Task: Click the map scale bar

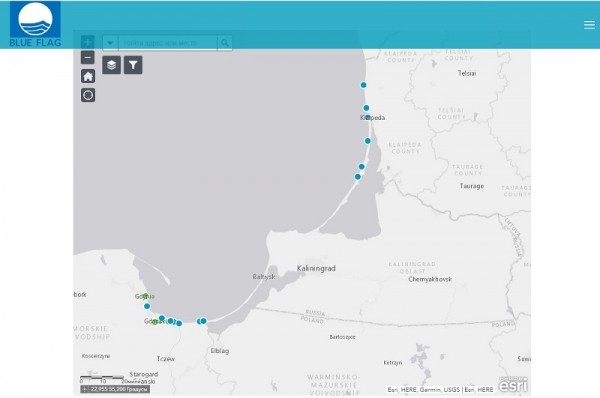Action: point(102,379)
